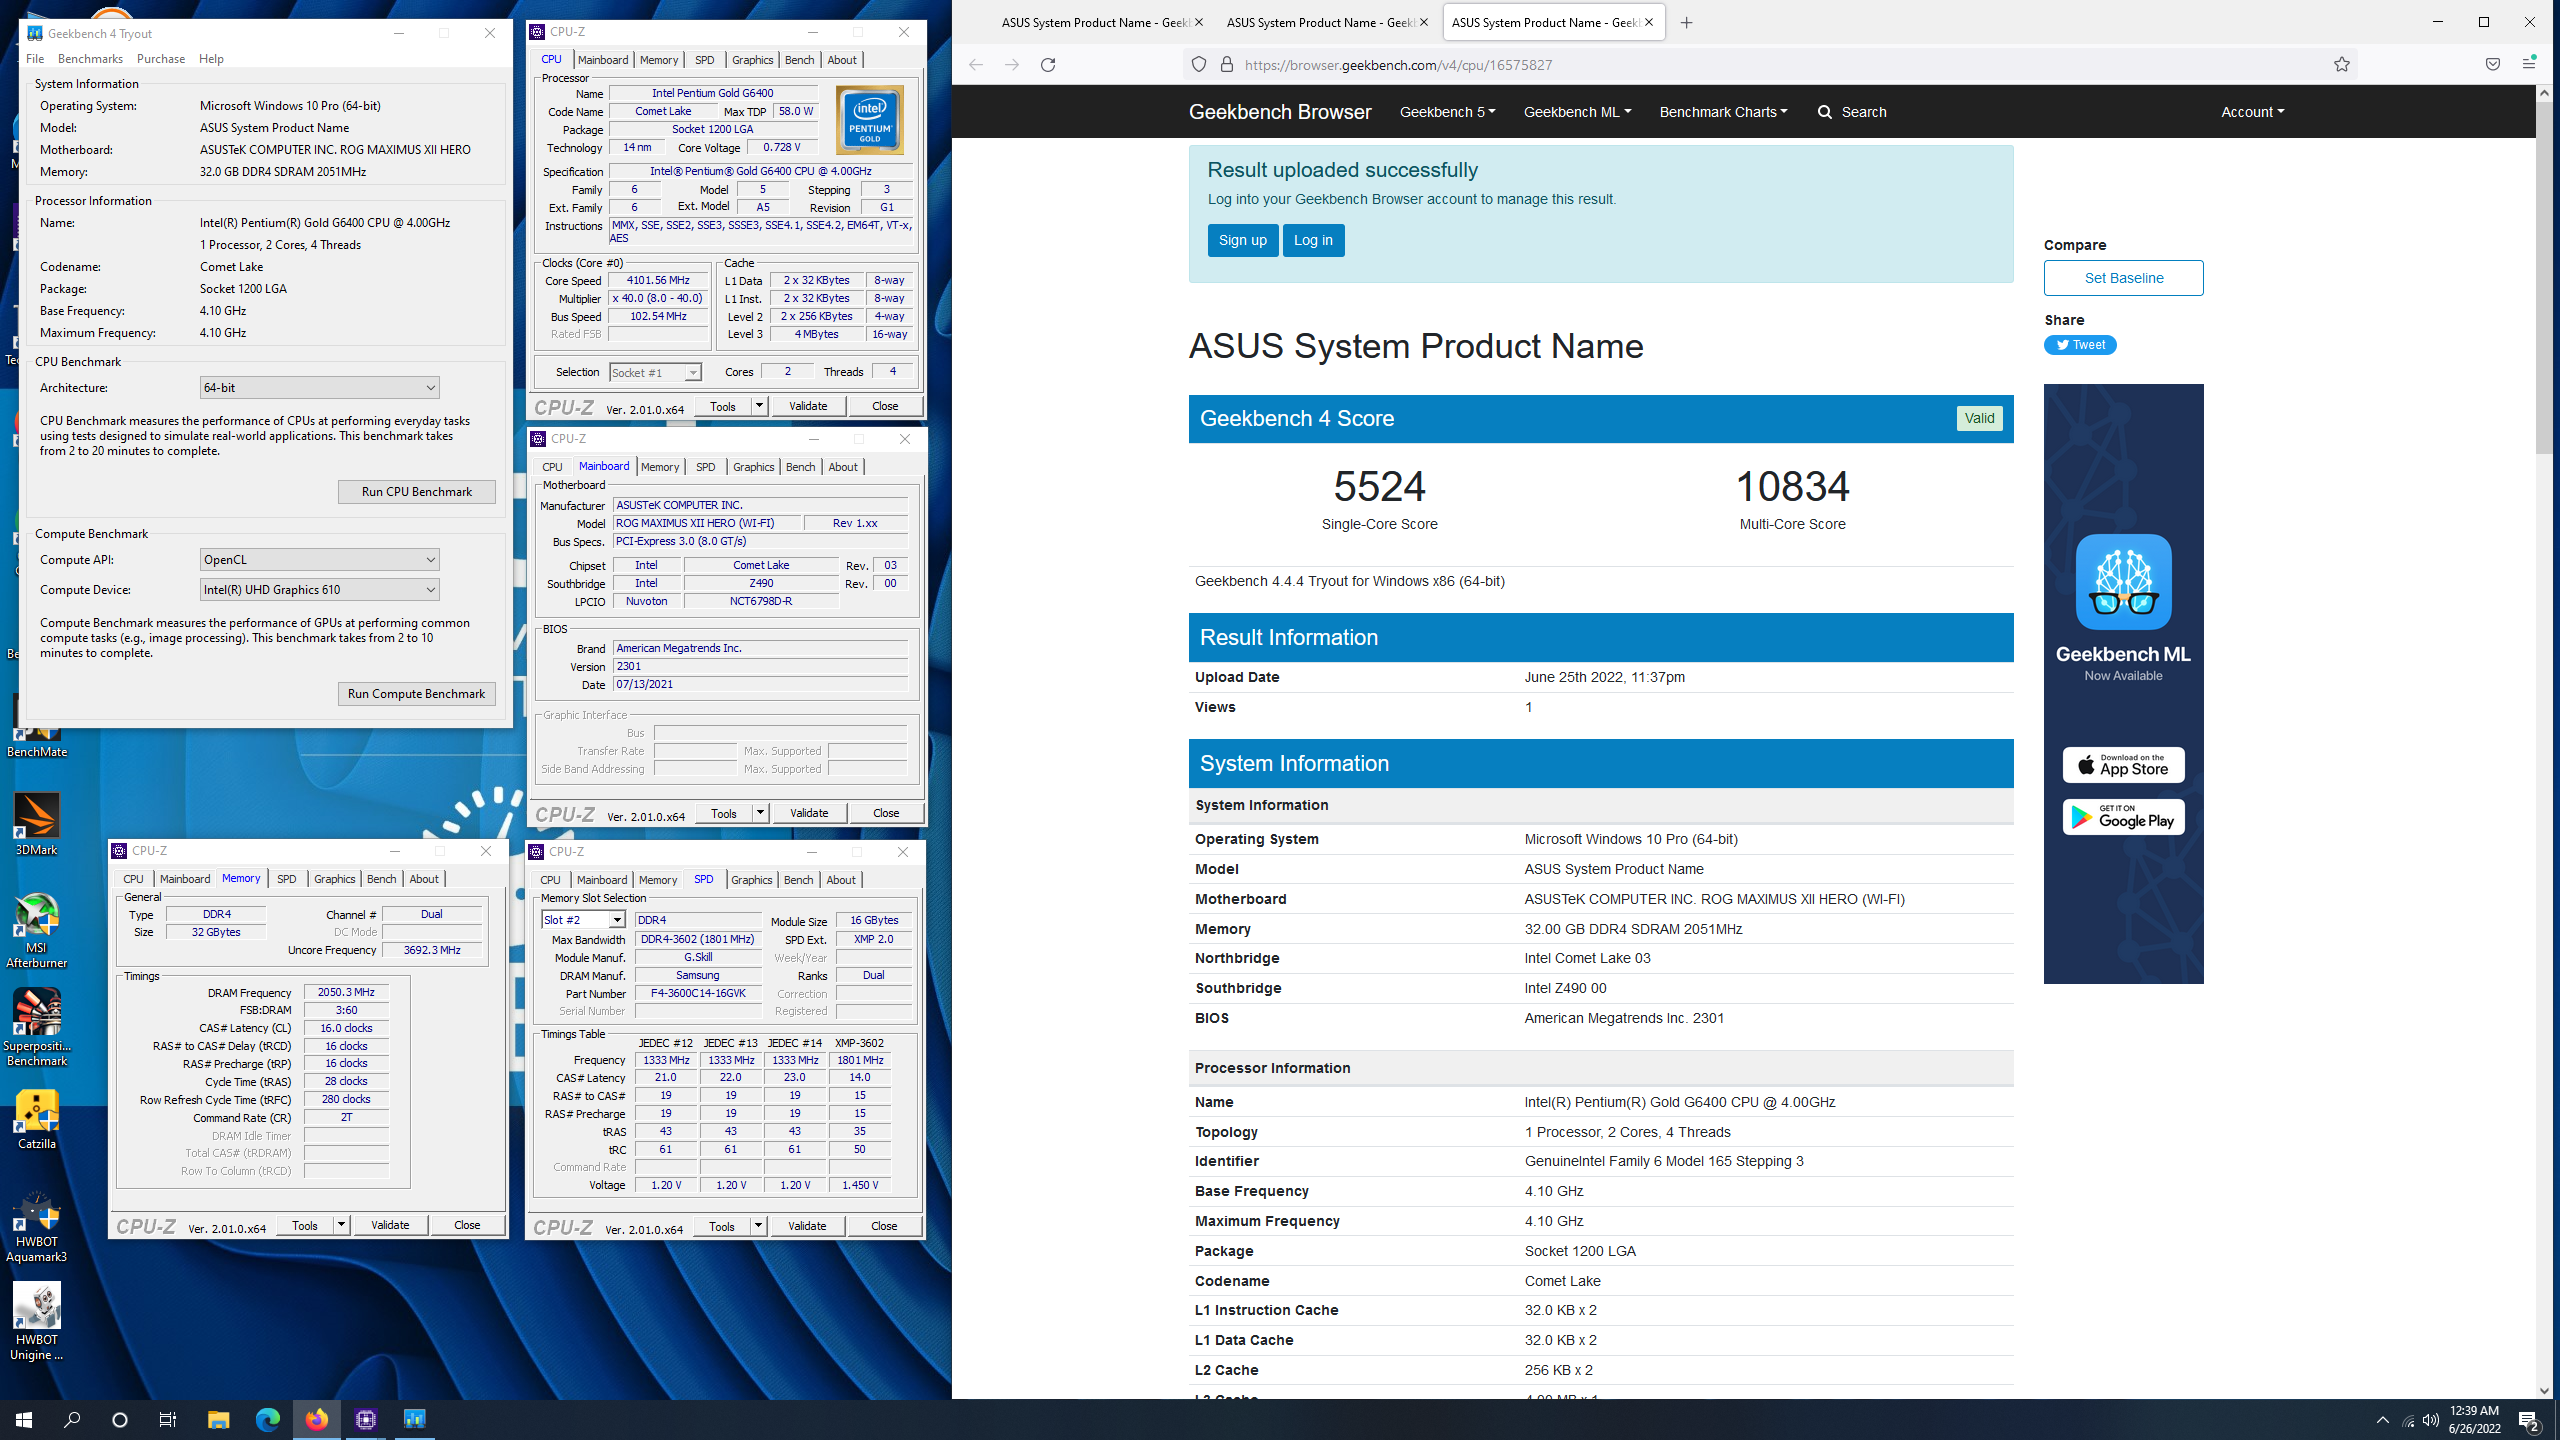Expand Benchmark Charts navigation menu
This screenshot has height=1440, width=2560.
(x=1723, y=112)
